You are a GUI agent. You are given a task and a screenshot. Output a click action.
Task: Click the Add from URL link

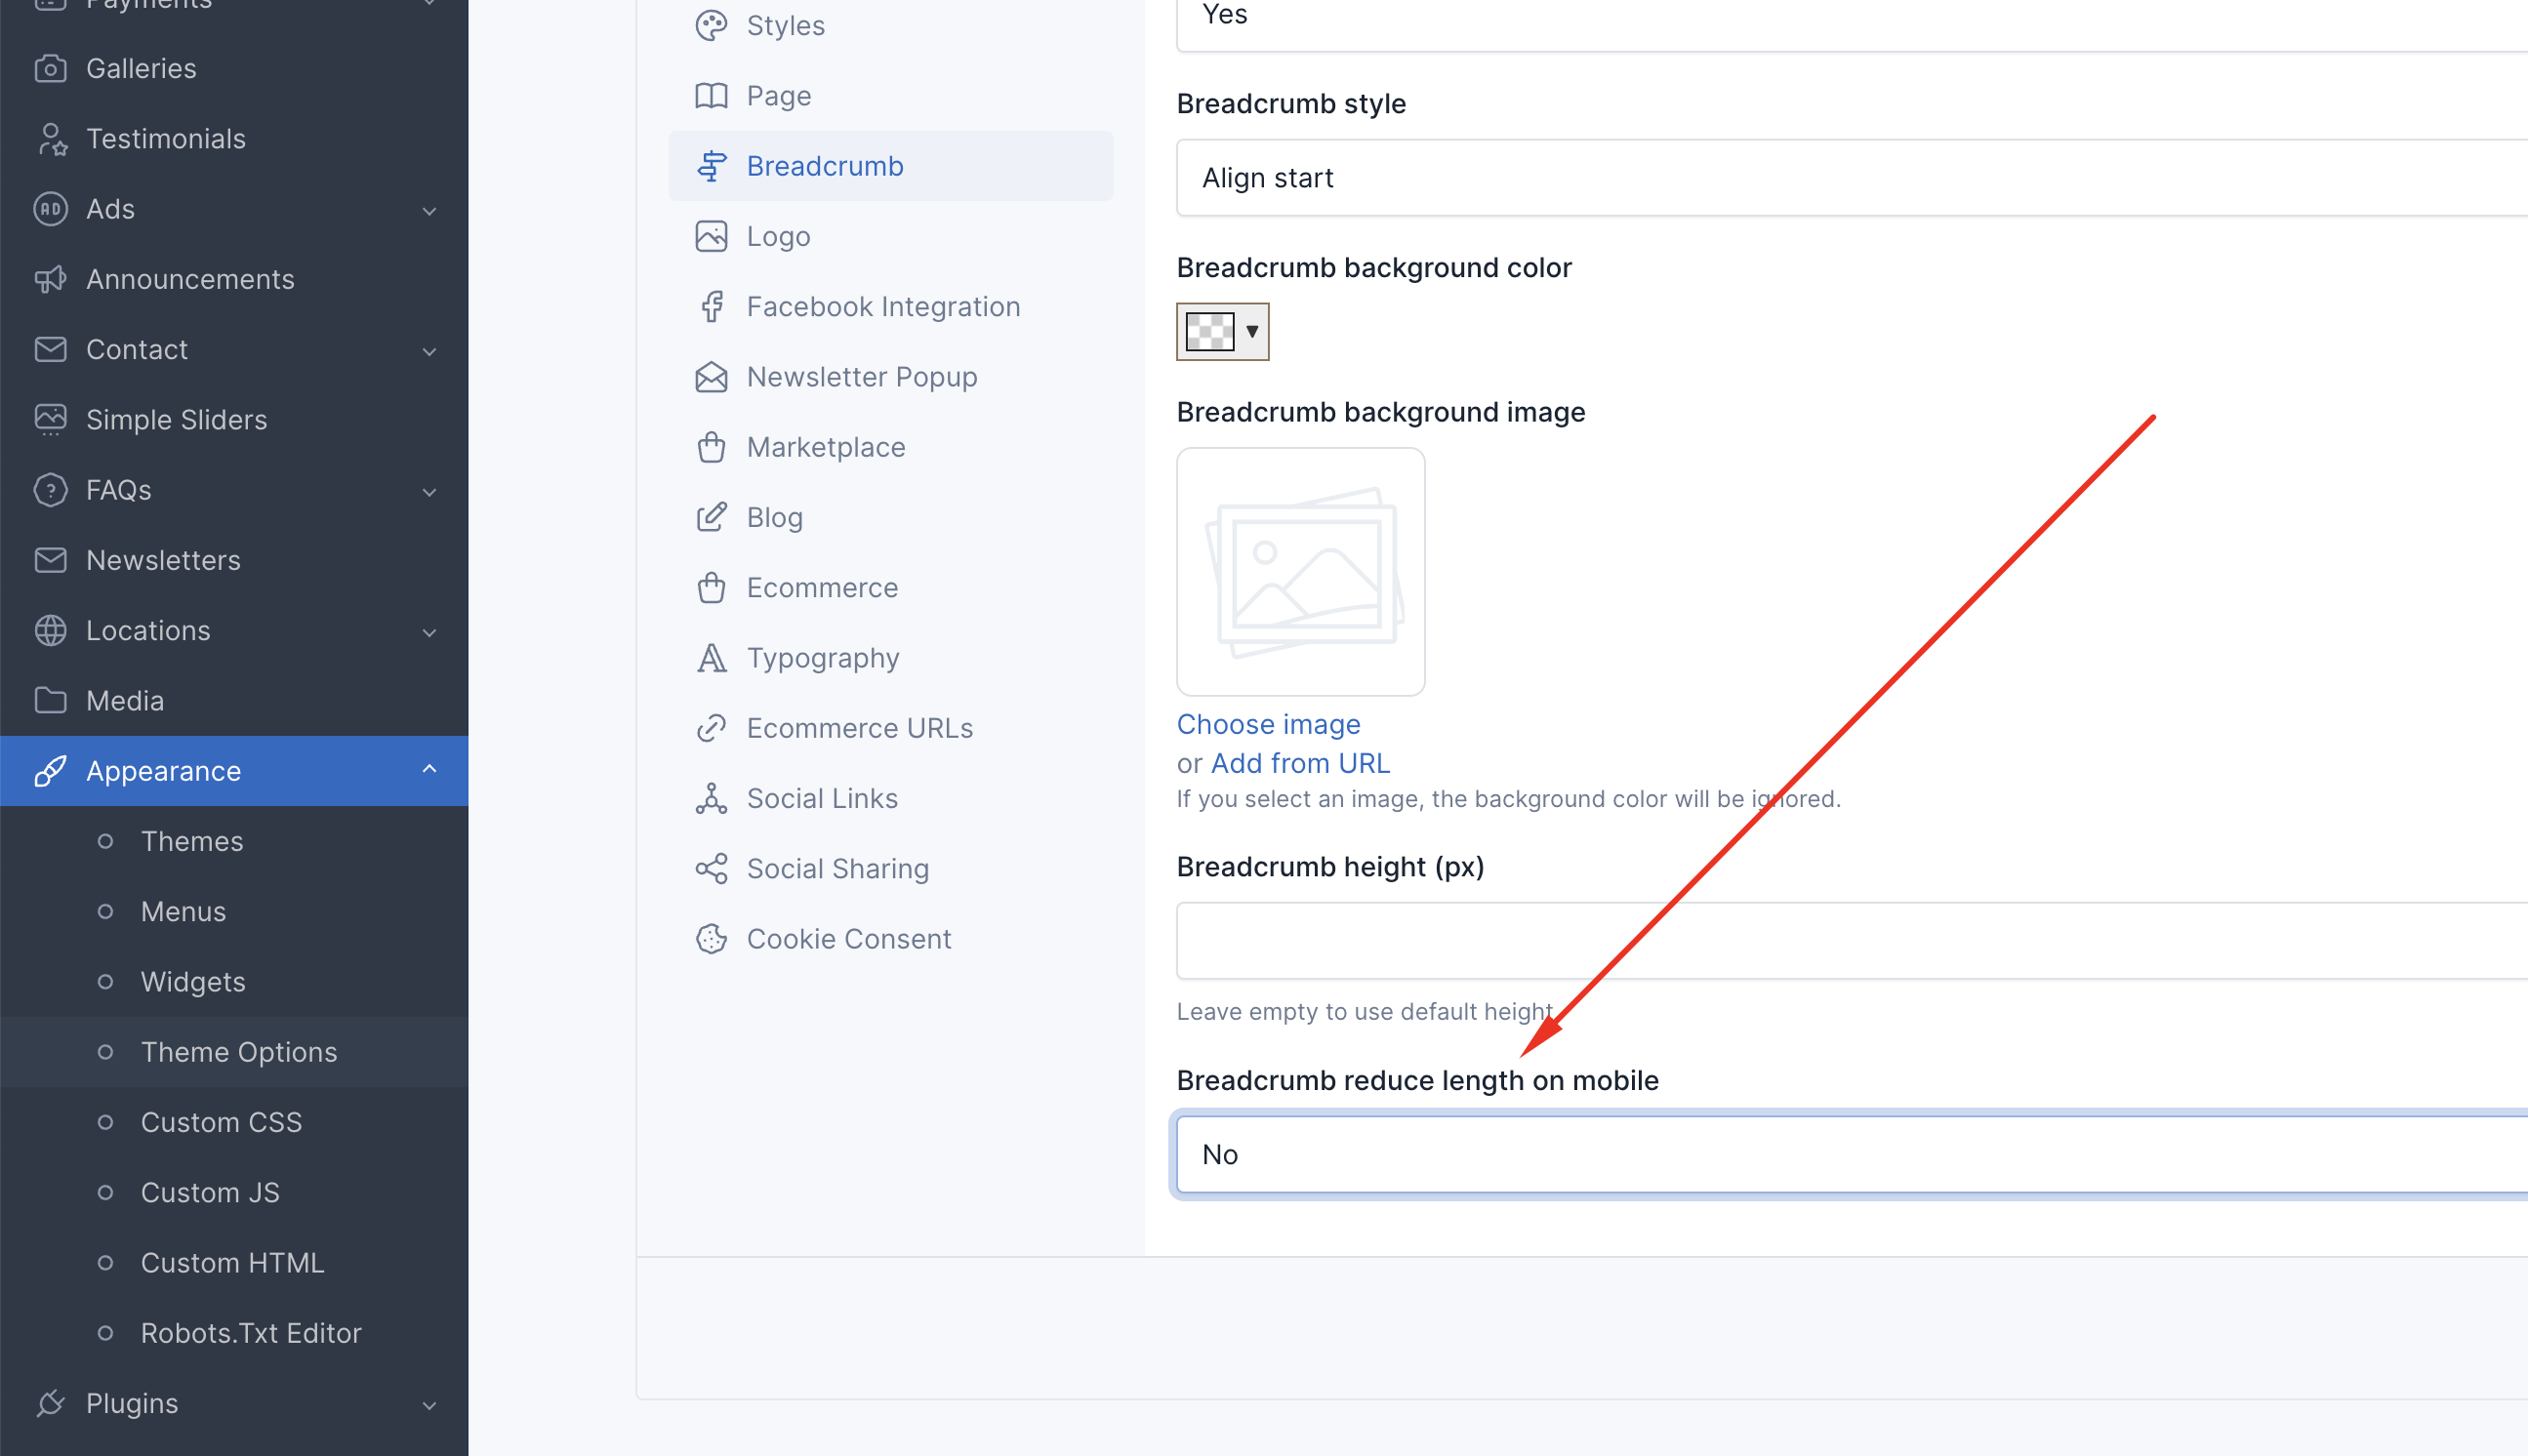pos(1300,763)
